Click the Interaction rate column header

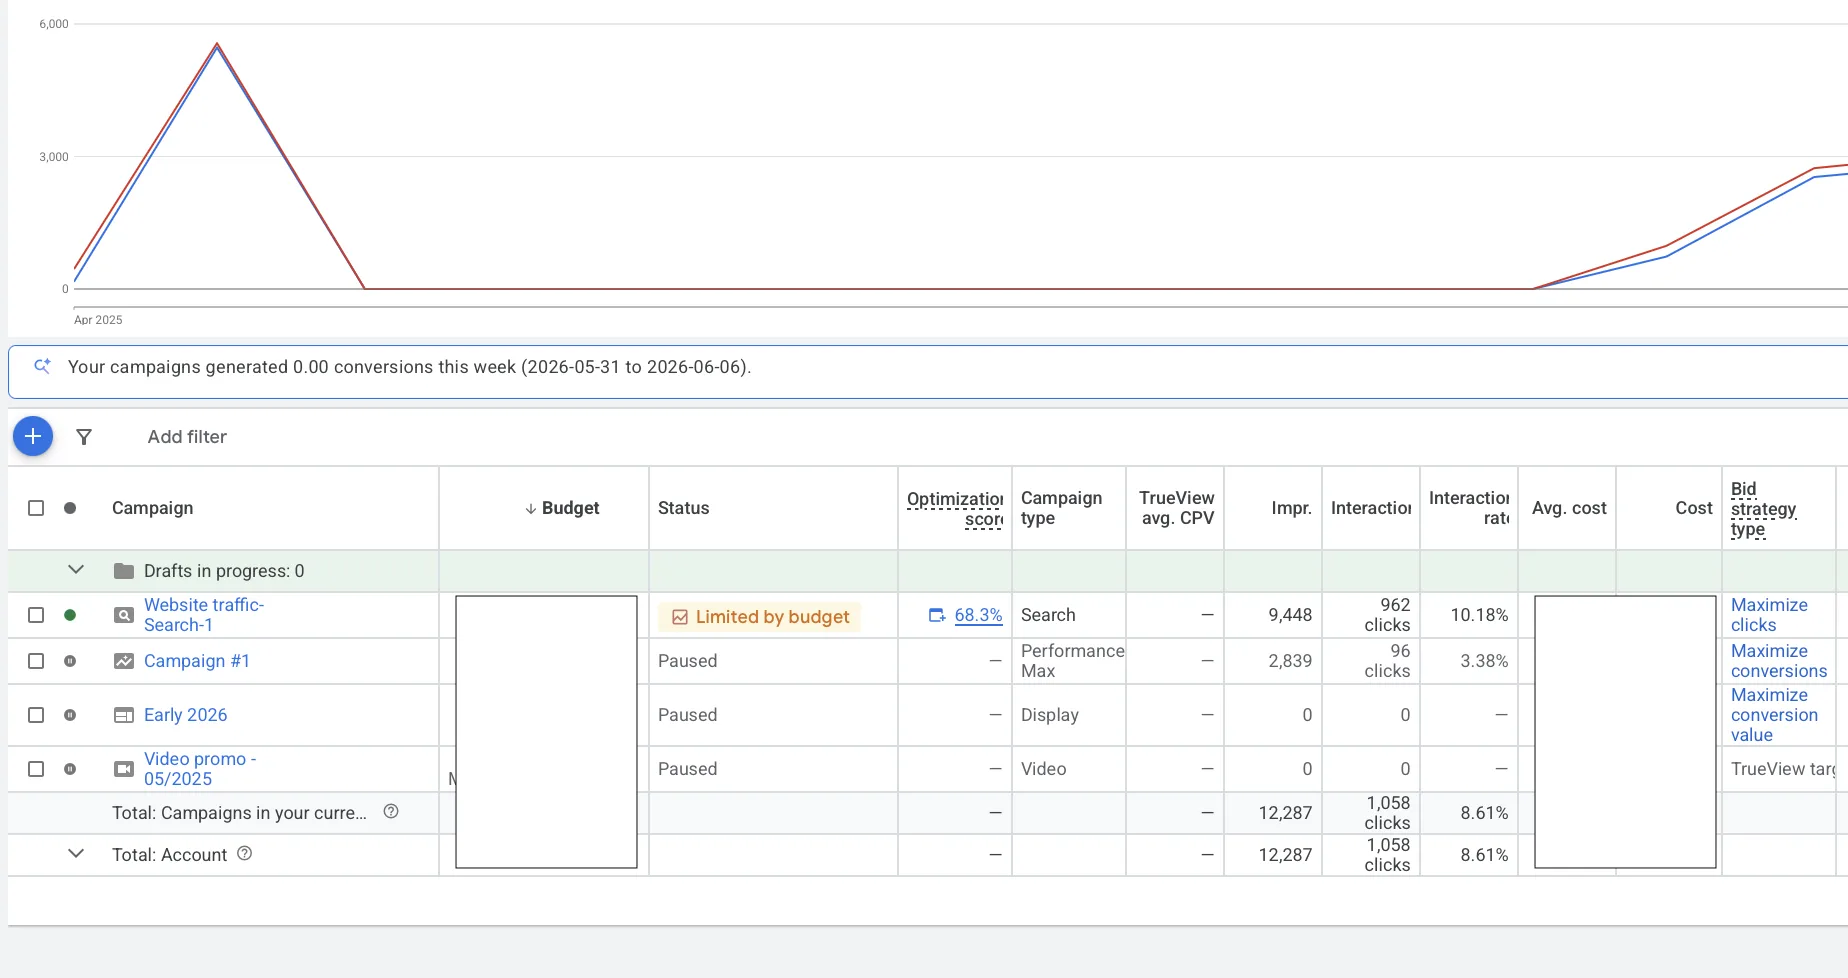tap(1469, 508)
